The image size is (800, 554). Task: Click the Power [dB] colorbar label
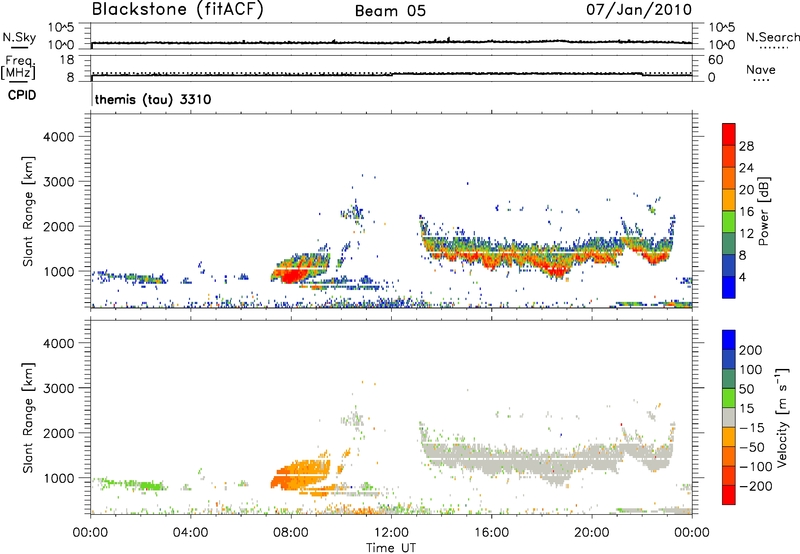pyautogui.click(x=763, y=211)
